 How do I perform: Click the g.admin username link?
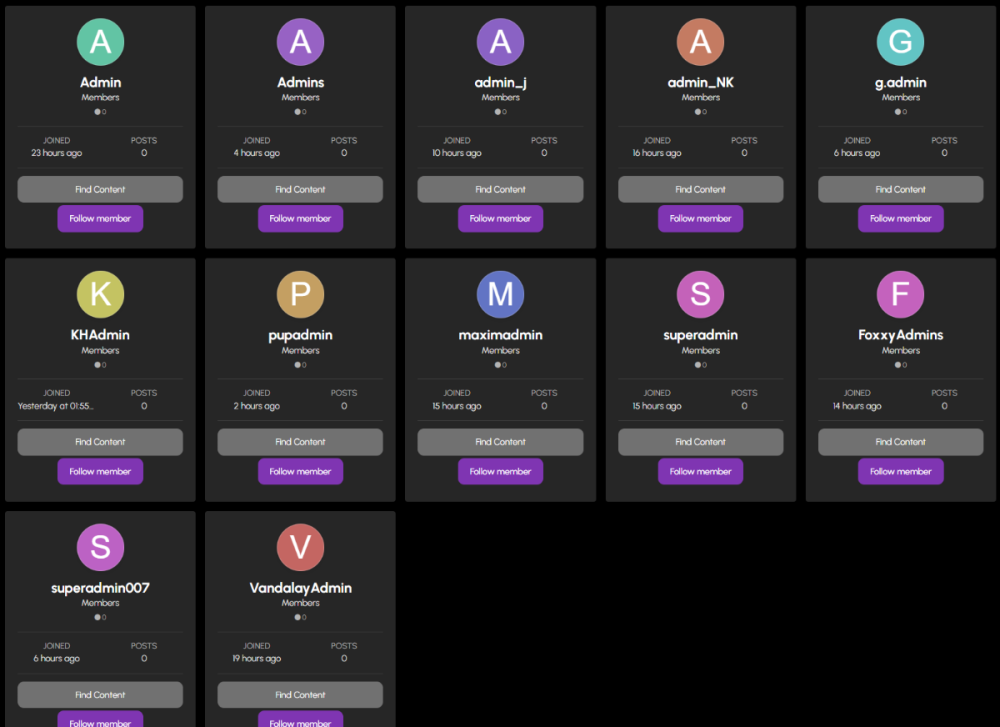[900, 82]
